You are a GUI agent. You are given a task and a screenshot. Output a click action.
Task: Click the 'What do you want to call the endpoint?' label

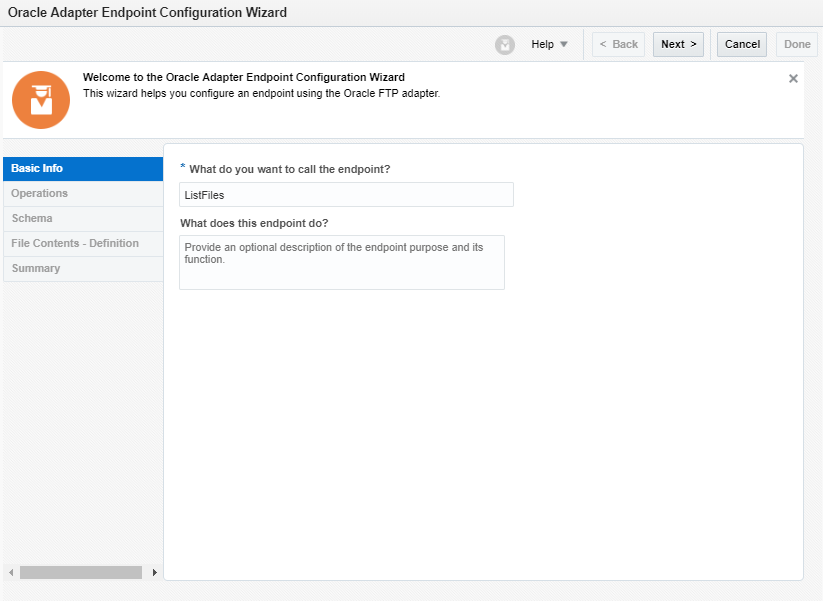coord(289,169)
